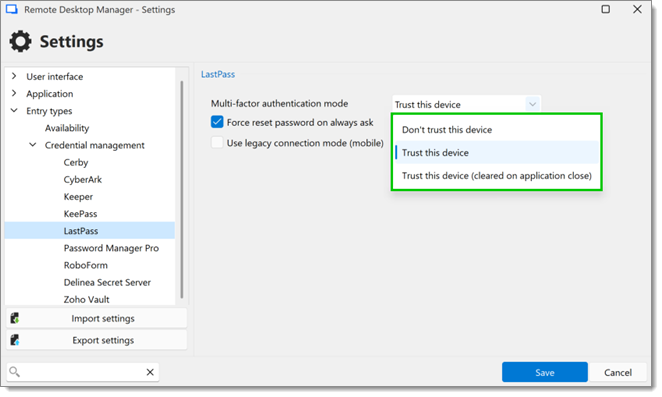Select Keeper in tree

point(78,196)
